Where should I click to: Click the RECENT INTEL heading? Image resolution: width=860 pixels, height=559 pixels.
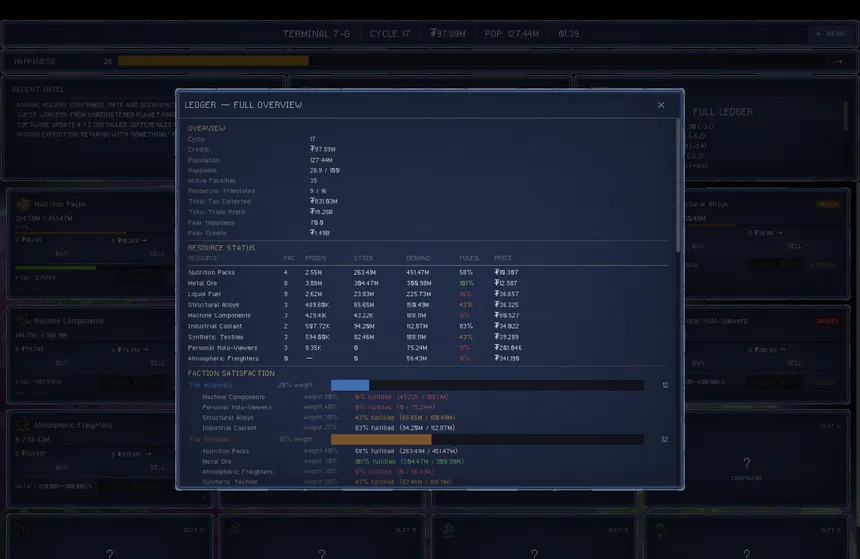pyautogui.click(x=38, y=89)
